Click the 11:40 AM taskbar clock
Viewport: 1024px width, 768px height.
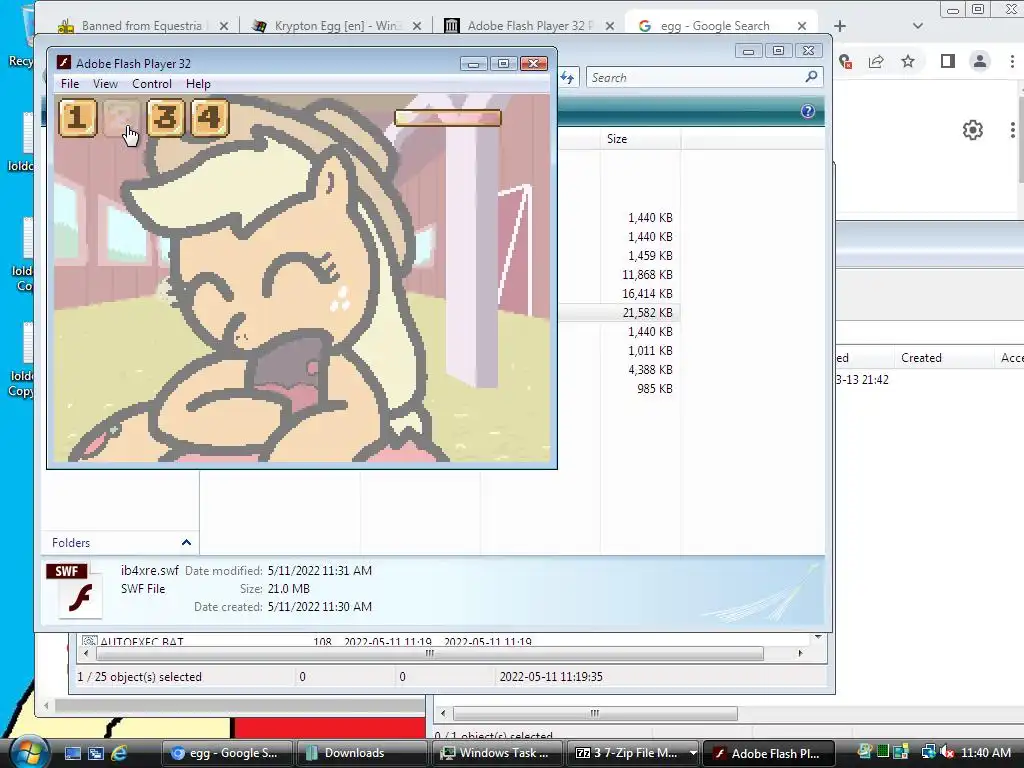pyautogui.click(x=986, y=753)
